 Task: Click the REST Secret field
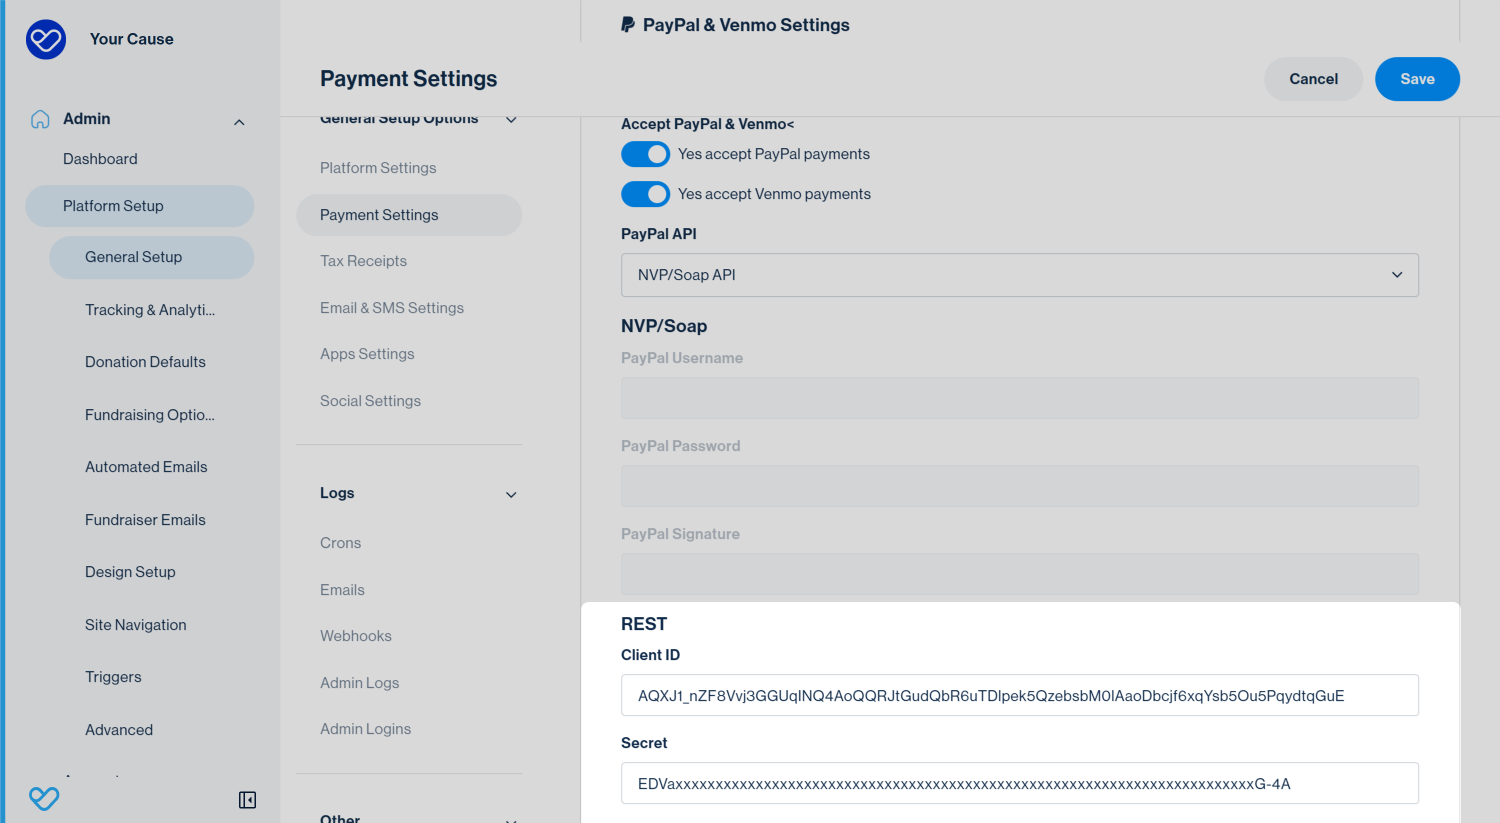point(1020,783)
